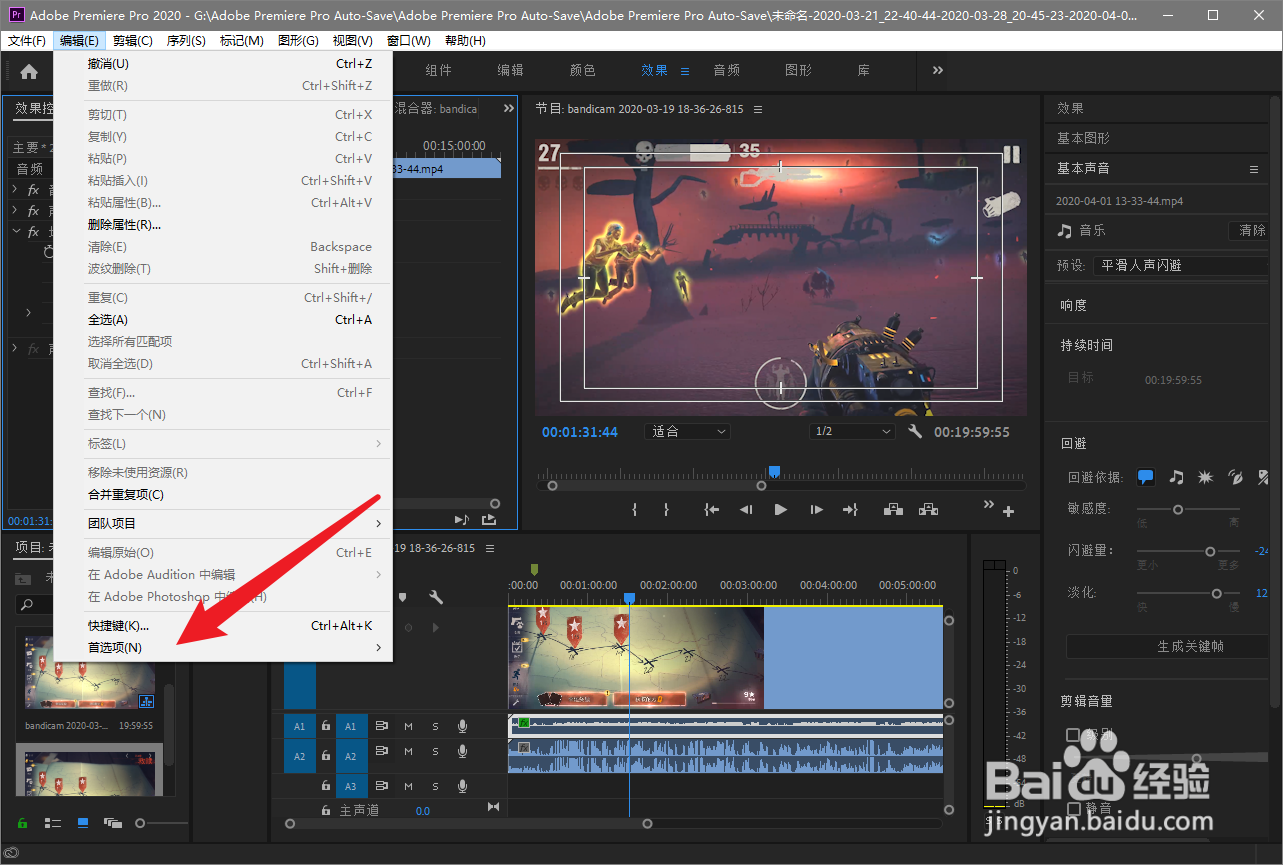Show more transport buttons via double chevron
Screen dimensions: 1283x865
pos(989,504)
